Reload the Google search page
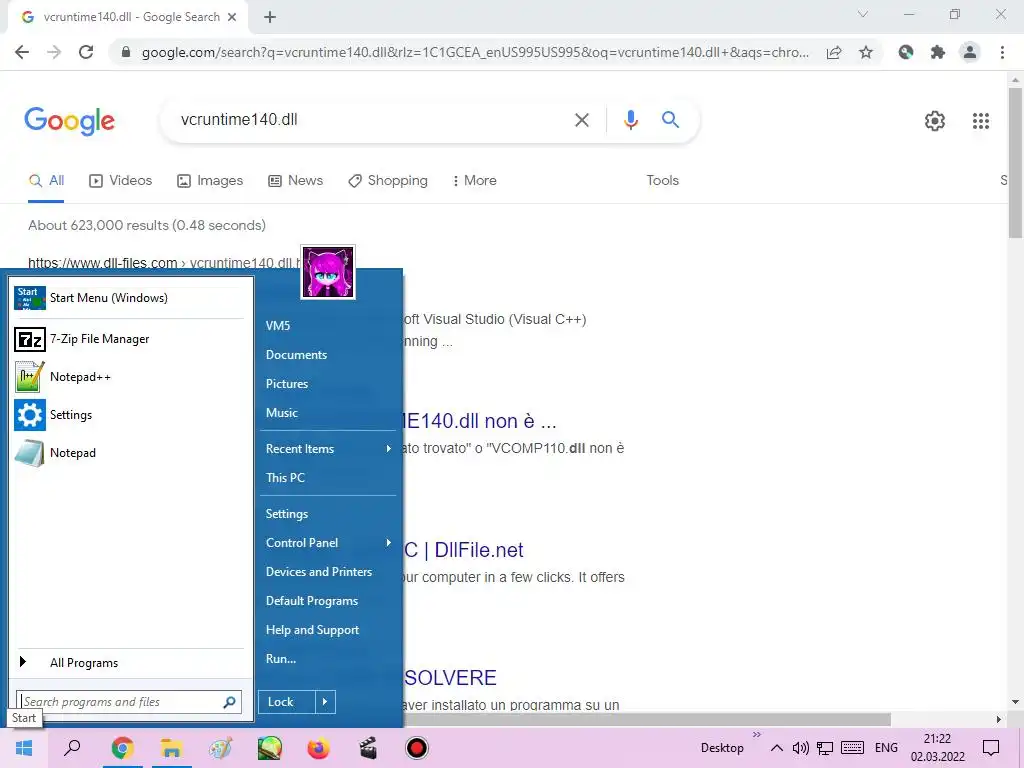 pos(86,52)
